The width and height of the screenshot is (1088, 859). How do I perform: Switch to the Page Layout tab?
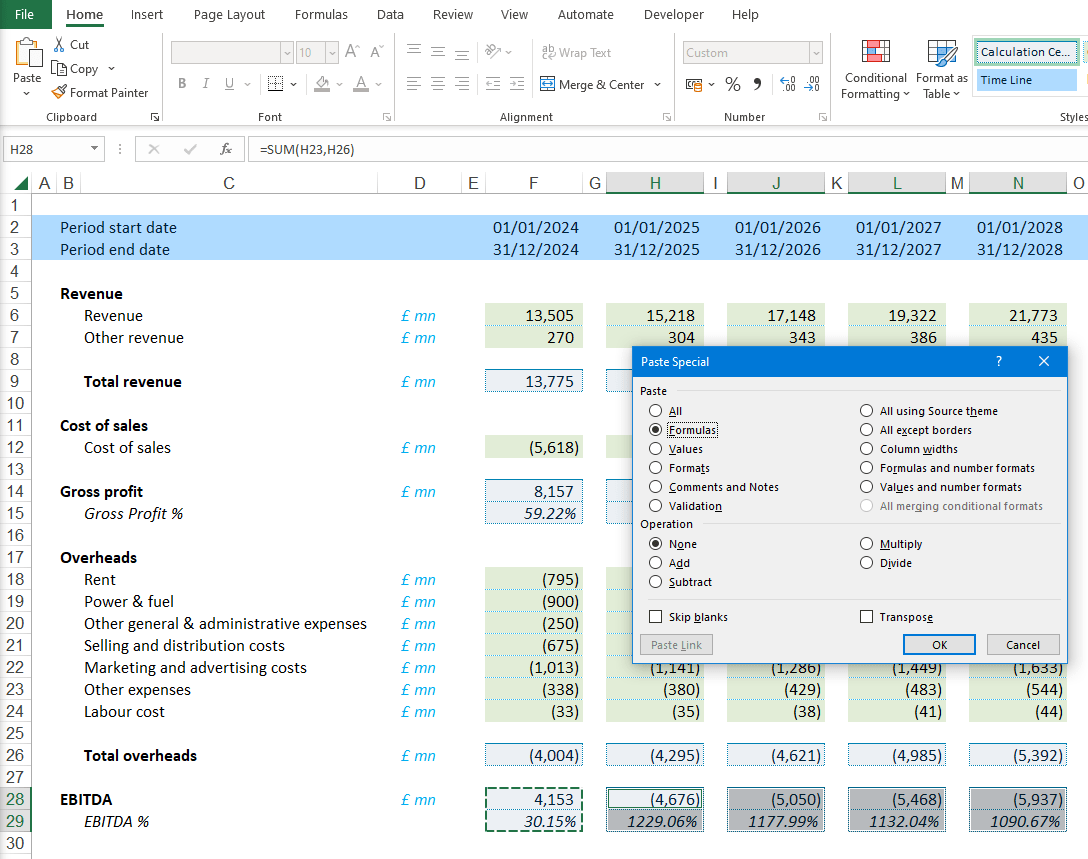pyautogui.click(x=229, y=15)
